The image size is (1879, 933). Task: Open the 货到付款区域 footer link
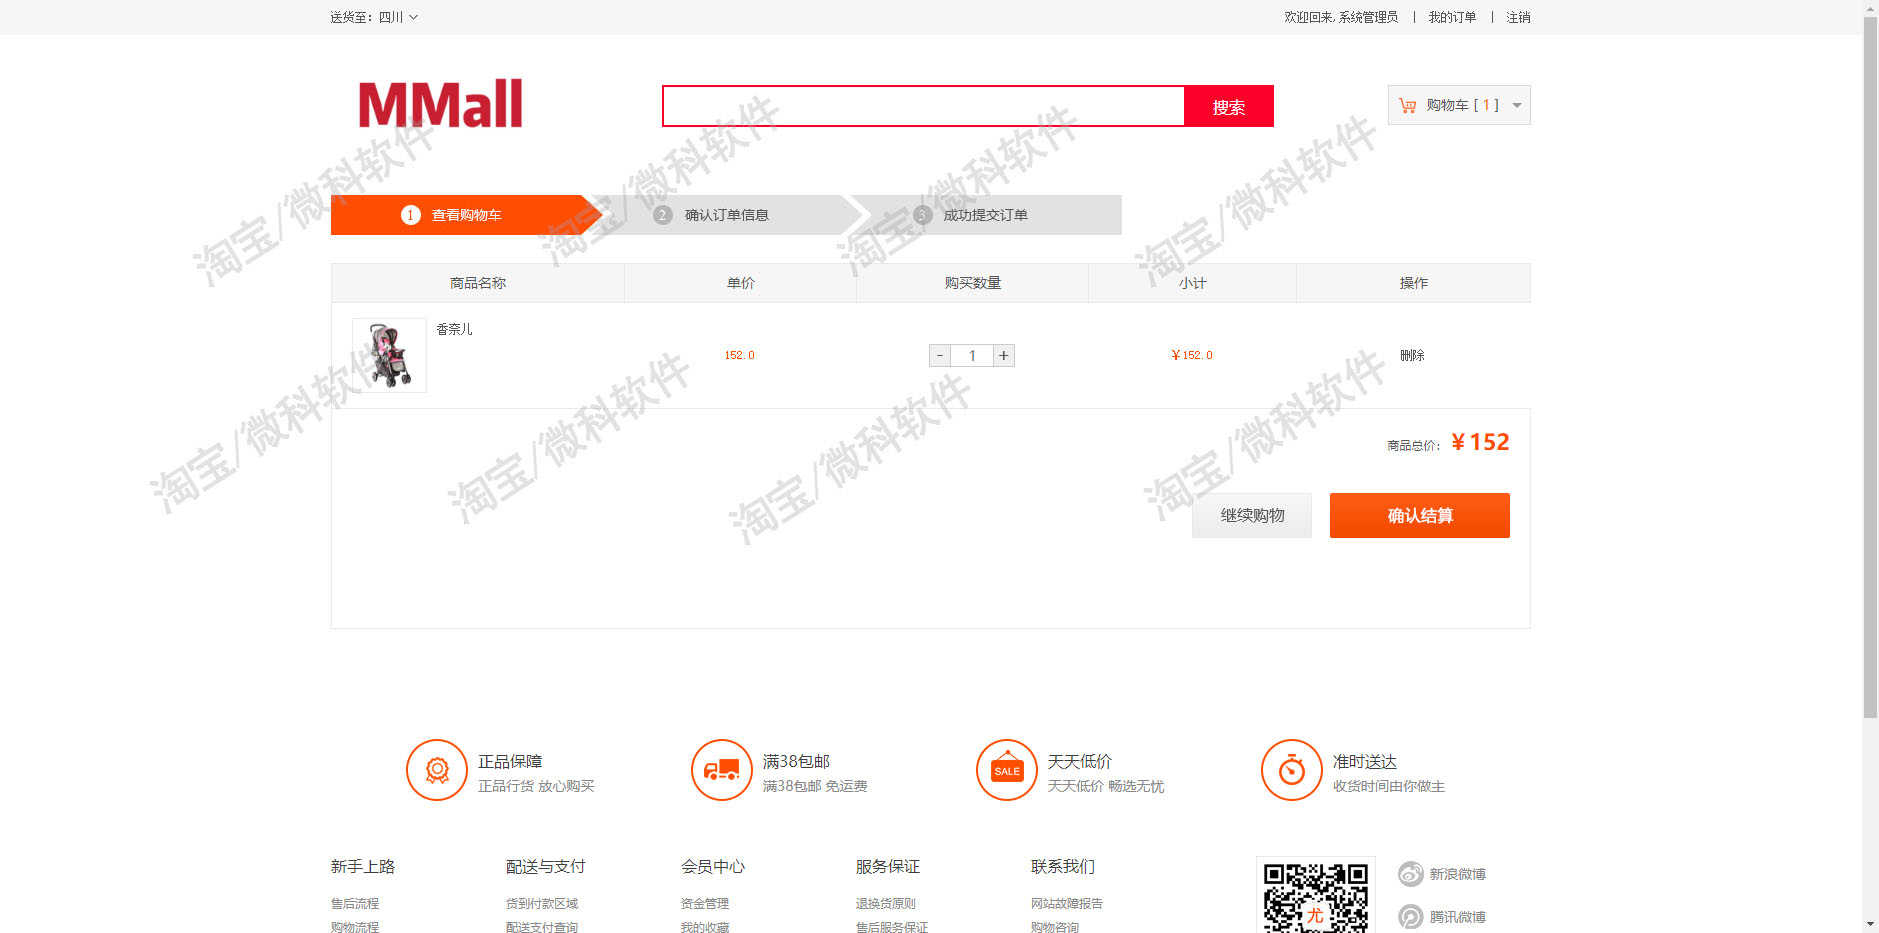click(x=542, y=903)
